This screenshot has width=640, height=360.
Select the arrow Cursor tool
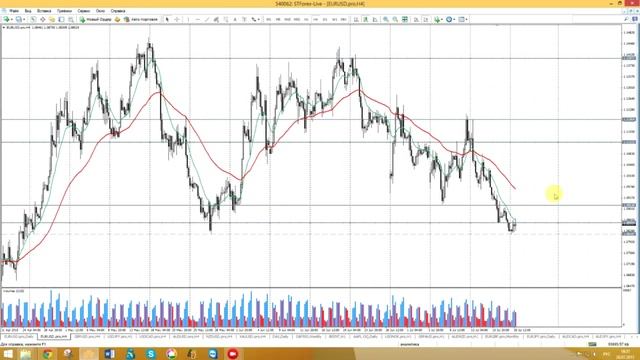click(x=167, y=19)
